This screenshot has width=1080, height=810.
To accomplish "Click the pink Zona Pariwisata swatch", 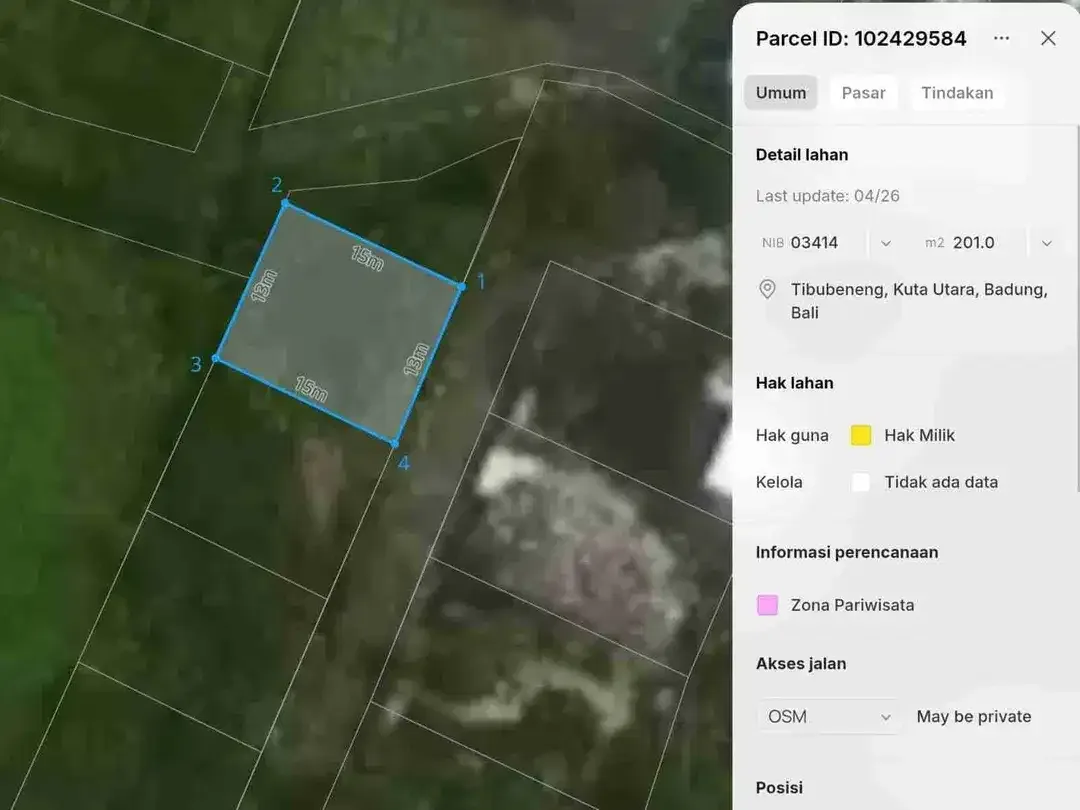I will tap(767, 605).
